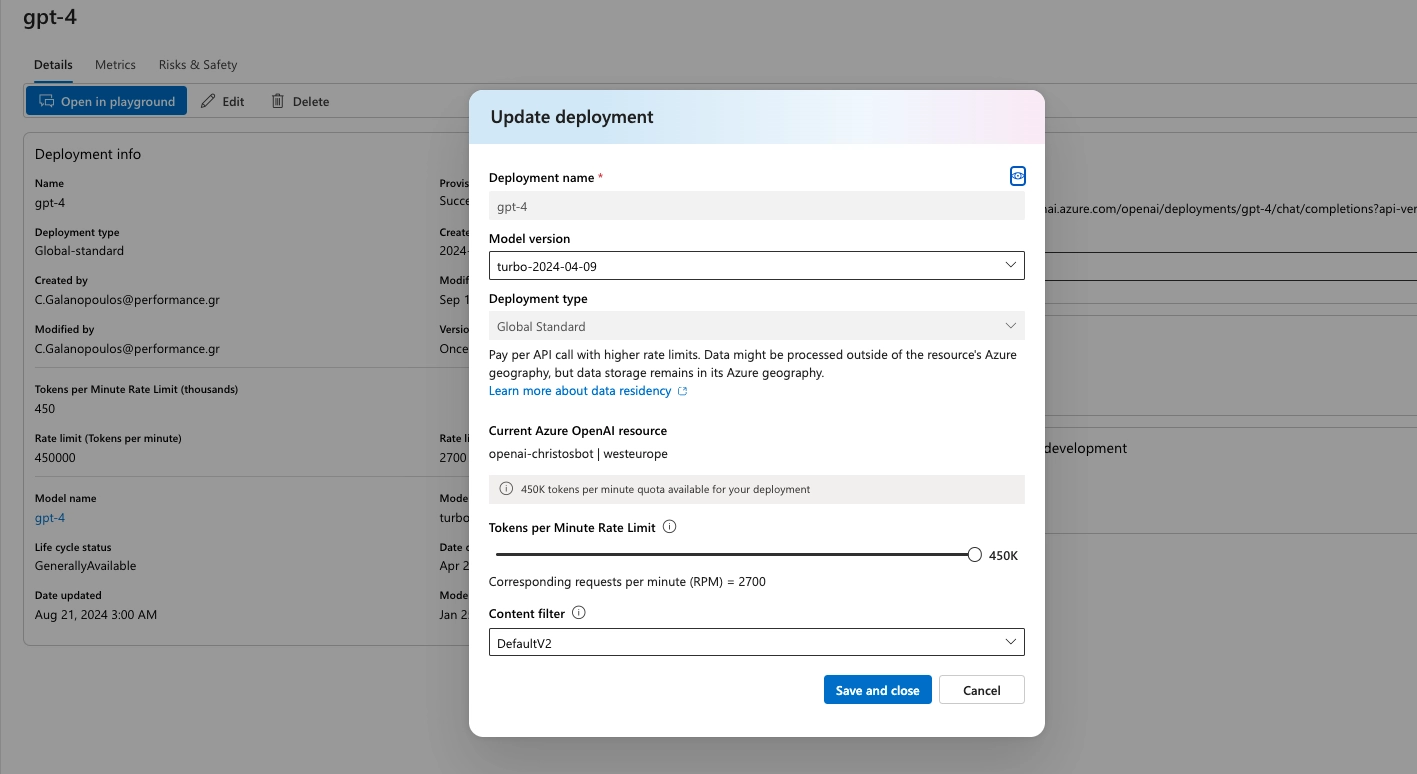
Task: Click the Tokens per Minute slider handle
Action: (975, 555)
